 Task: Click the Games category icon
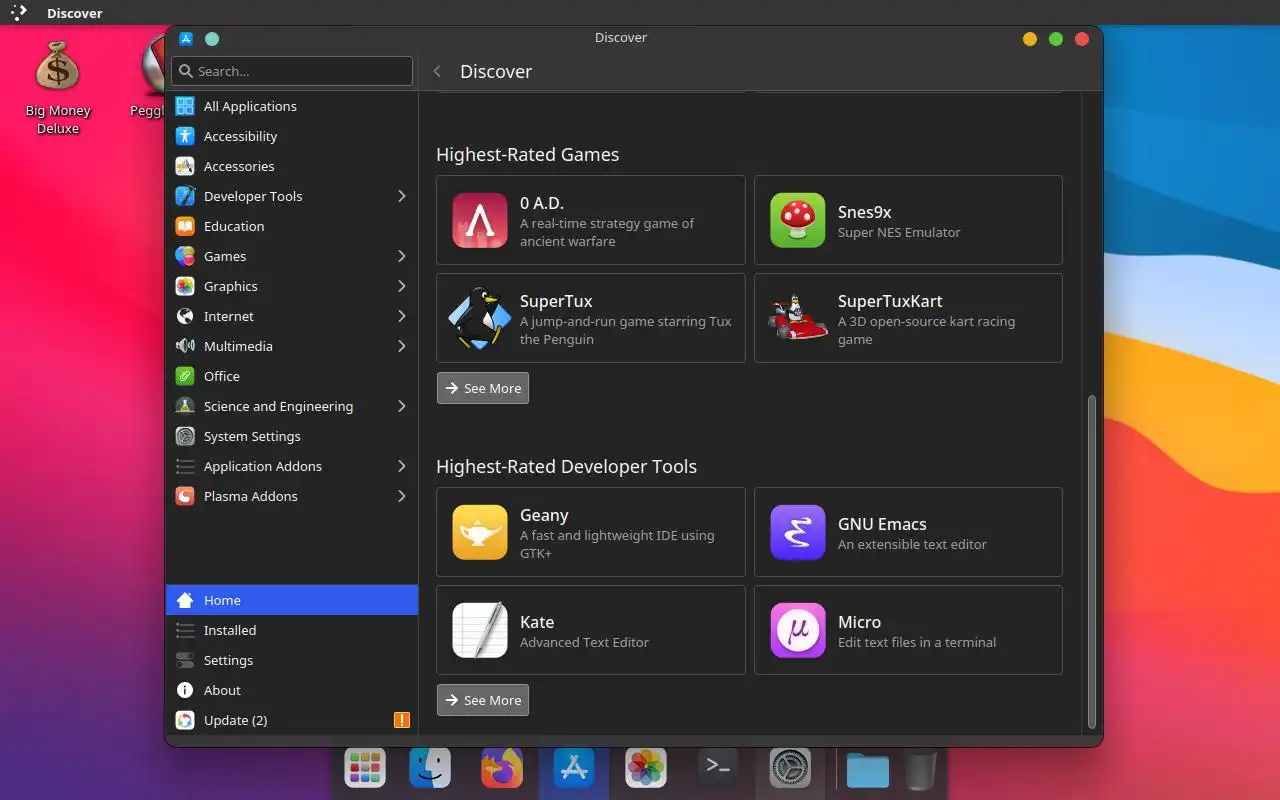click(185, 256)
